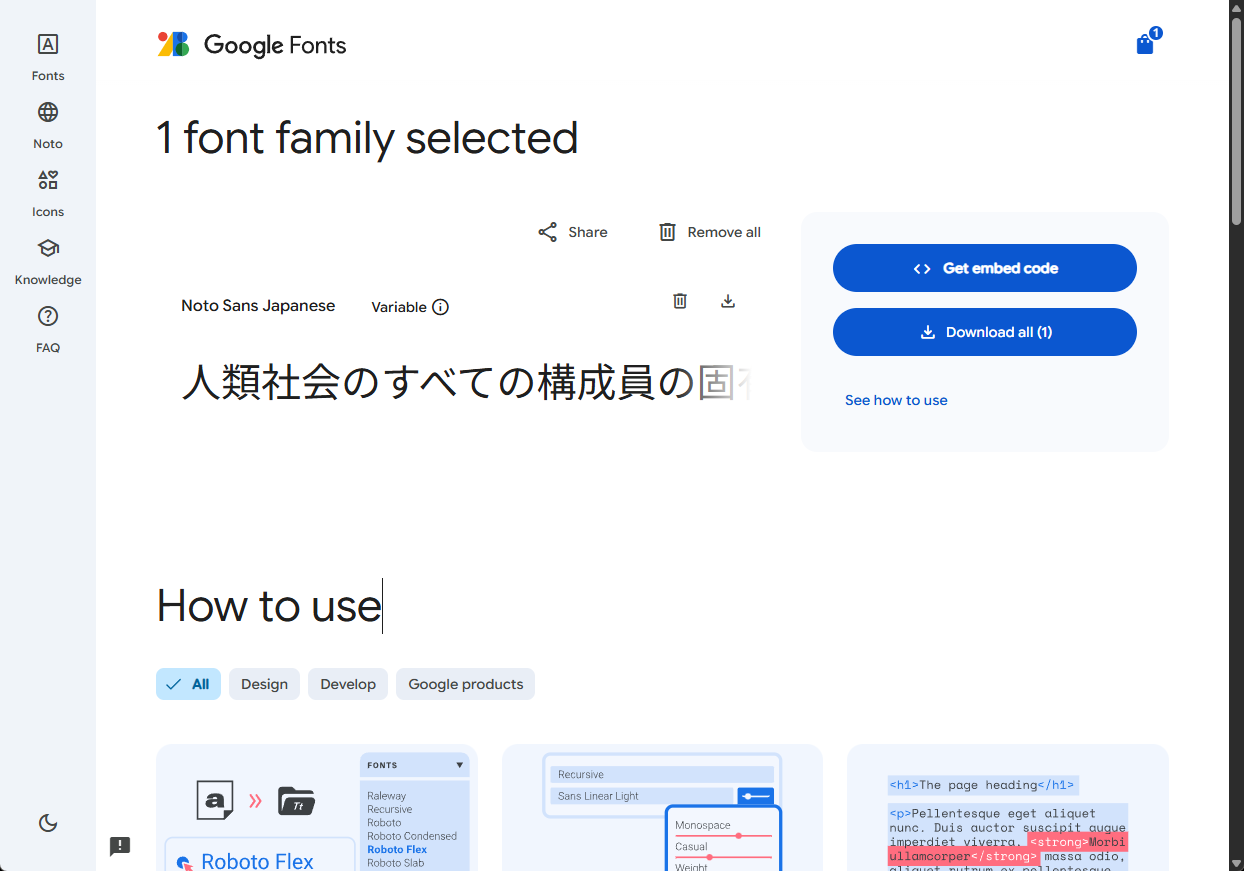Toggle dark mode with the moon icon
1244x871 pixels.
click(48, 822)
